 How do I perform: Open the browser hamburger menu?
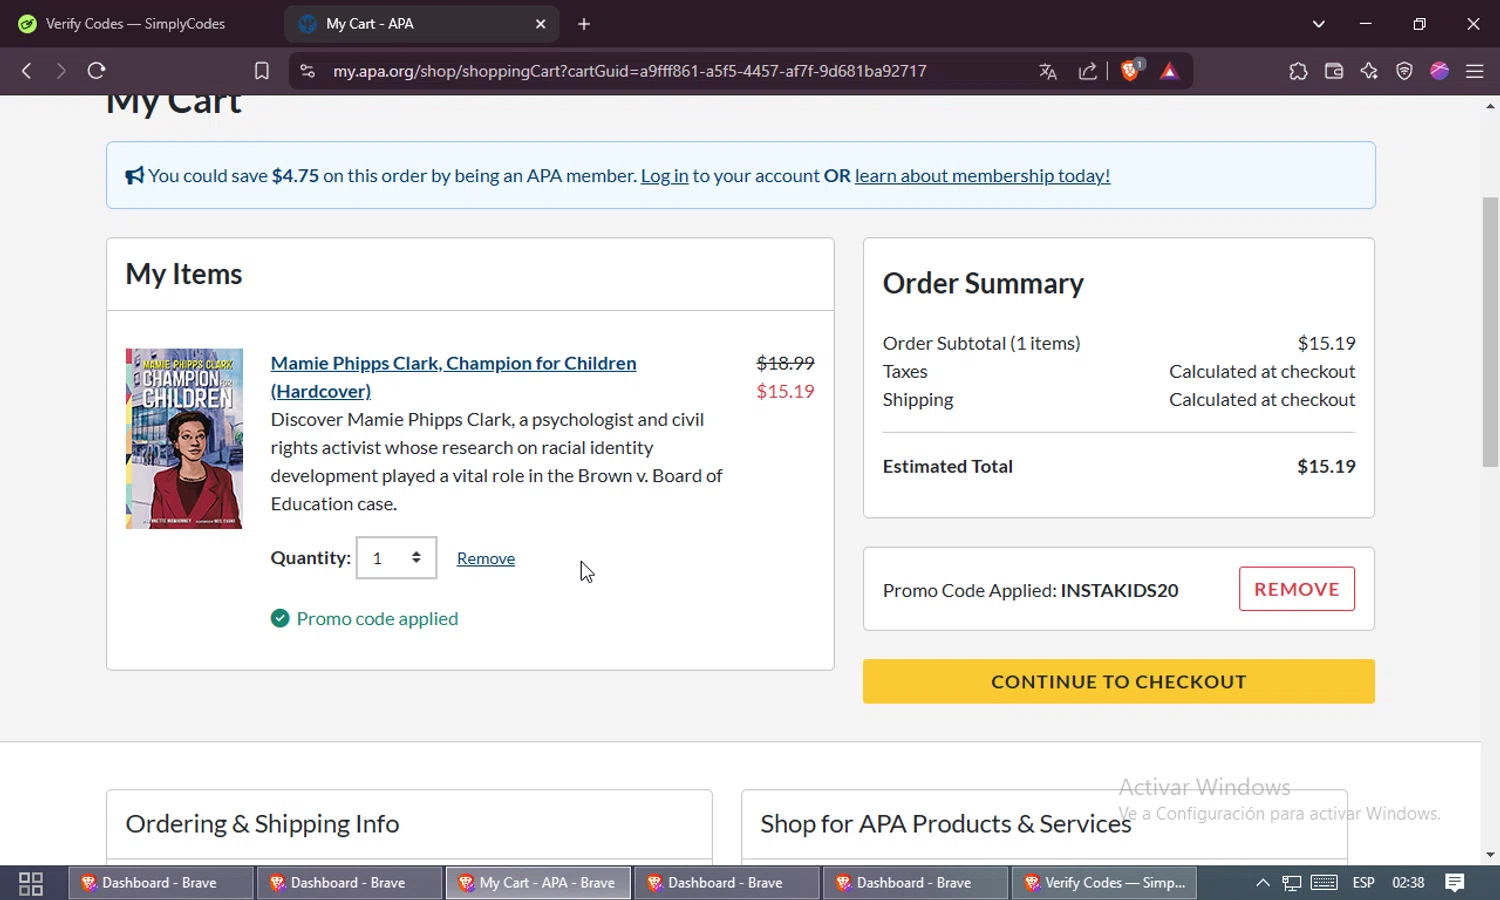(1475, 71)
